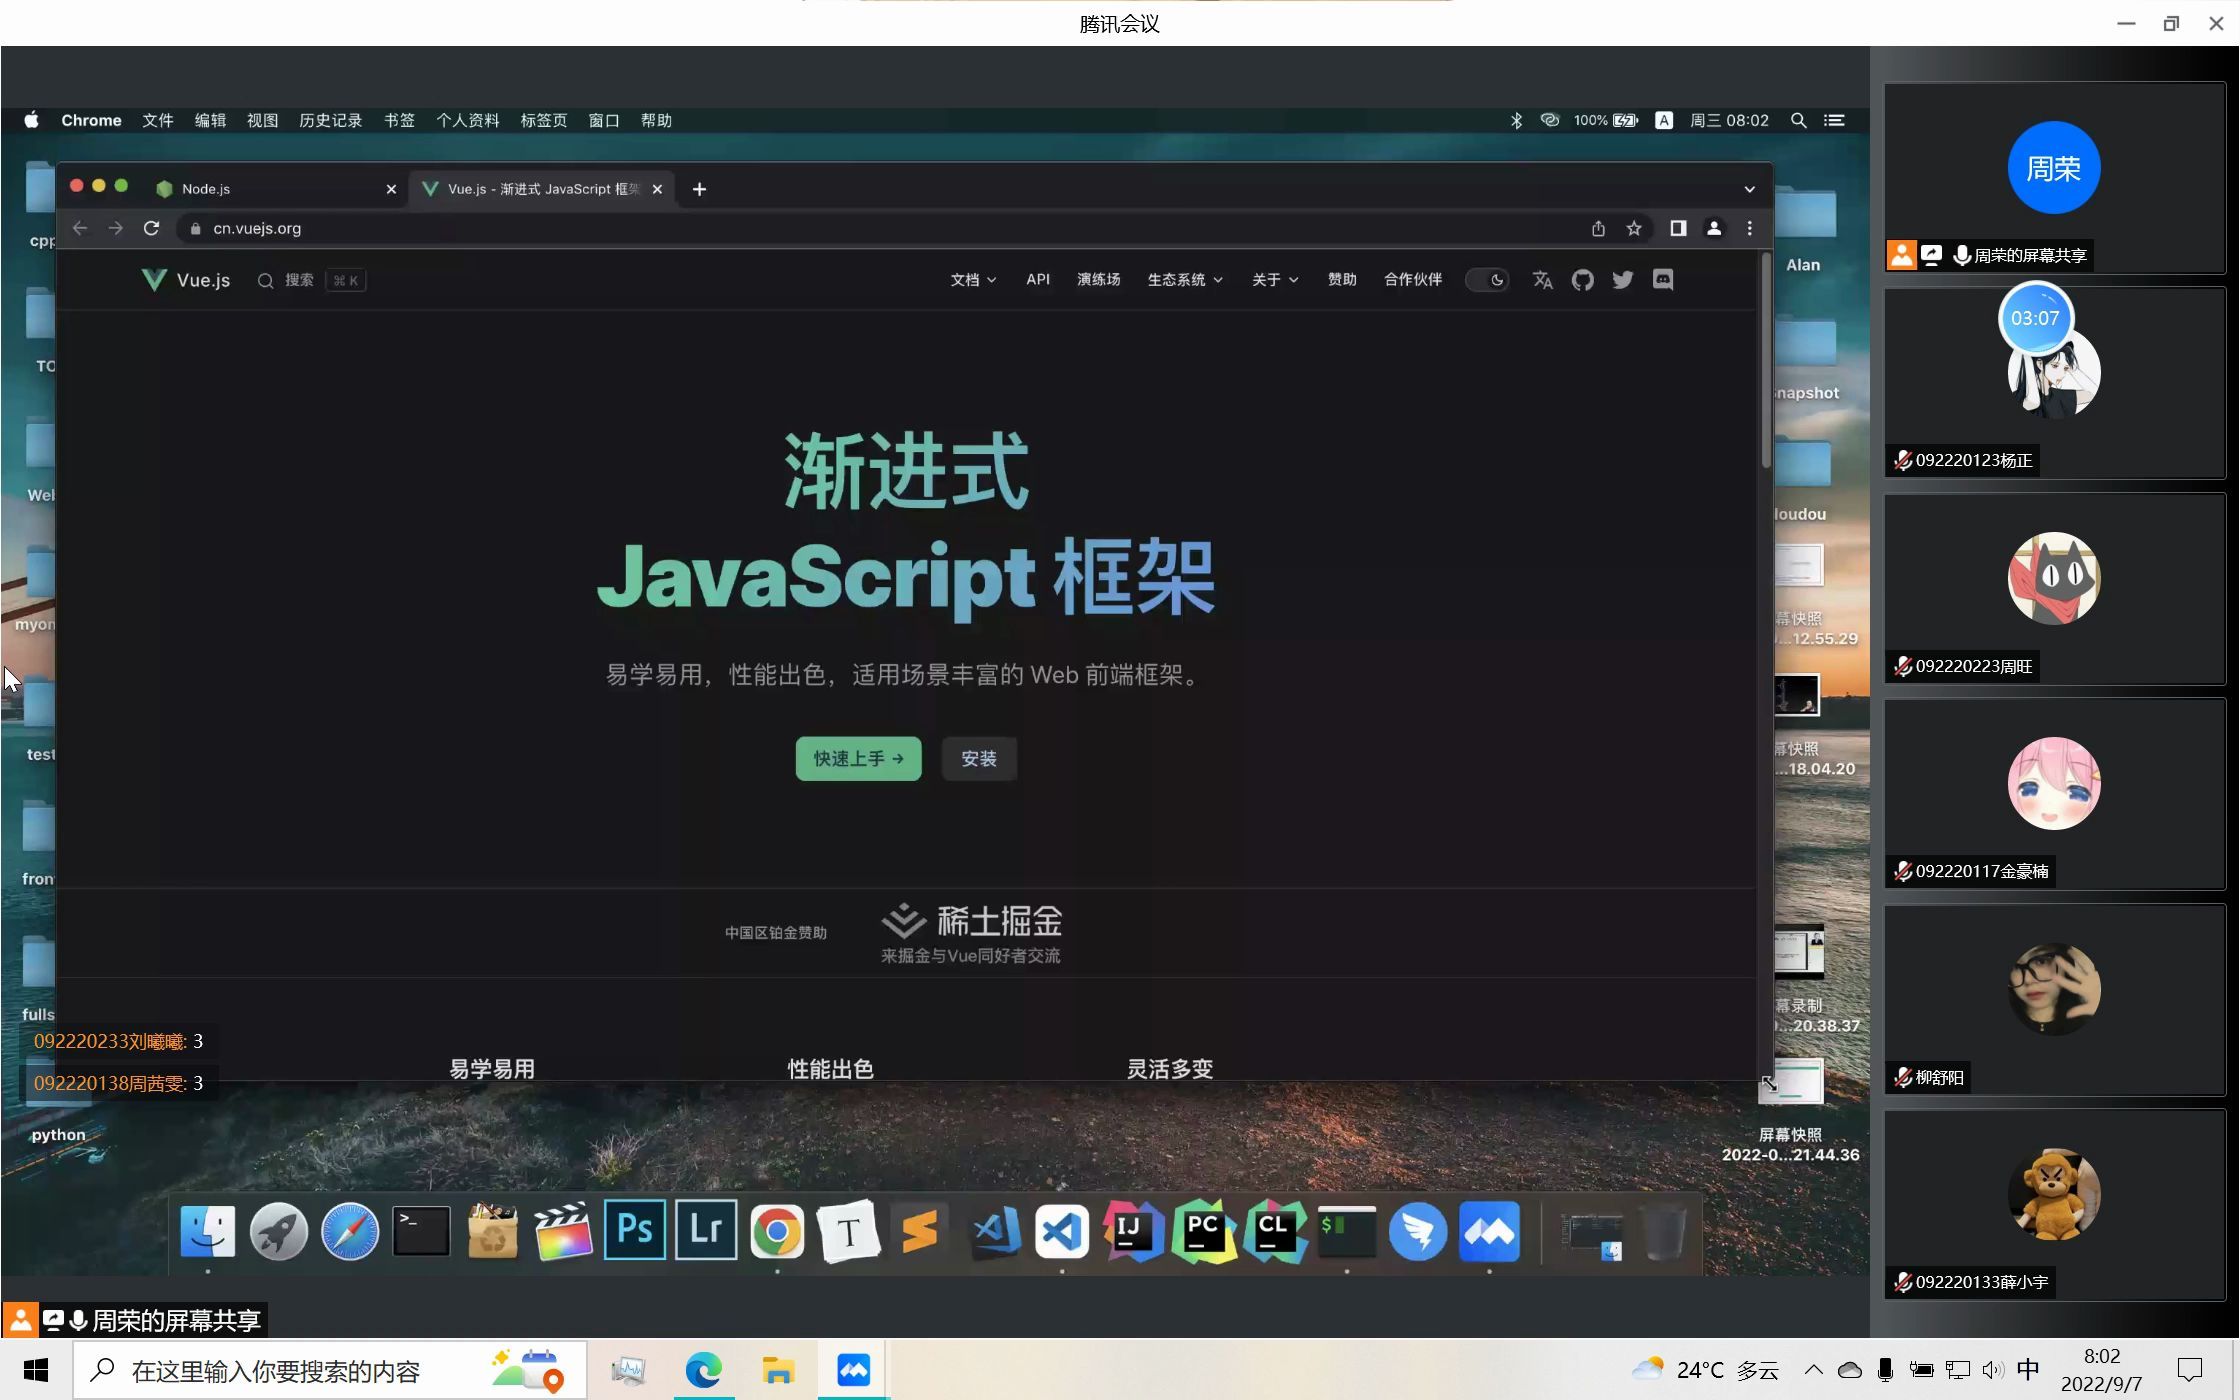This screenshot has height=1400, width=2240.
Task: Open Launchpad rocket in the dock
Action: 278,1231
